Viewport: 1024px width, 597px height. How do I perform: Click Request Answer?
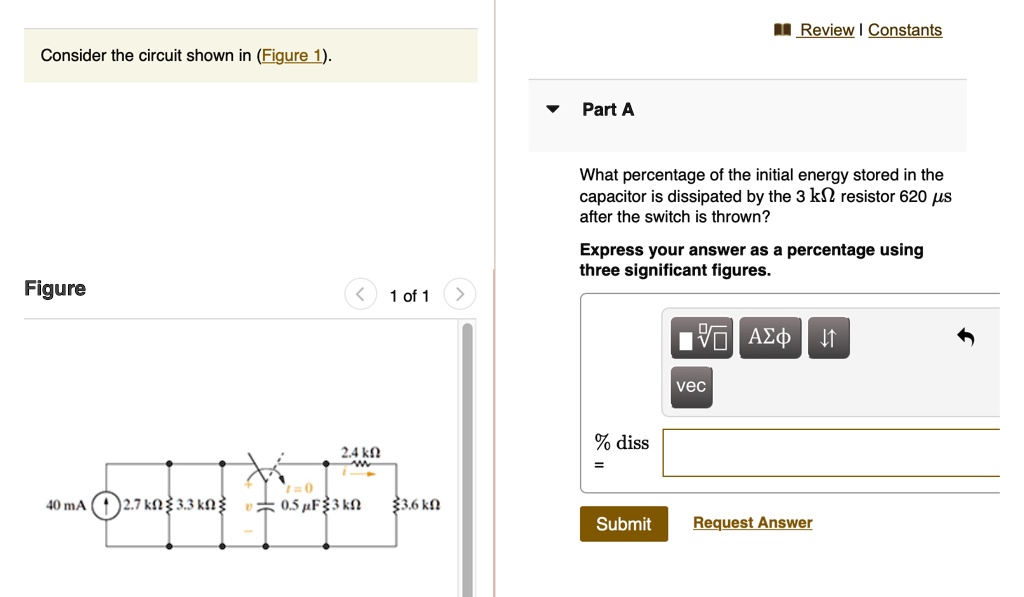click(752, 522)
